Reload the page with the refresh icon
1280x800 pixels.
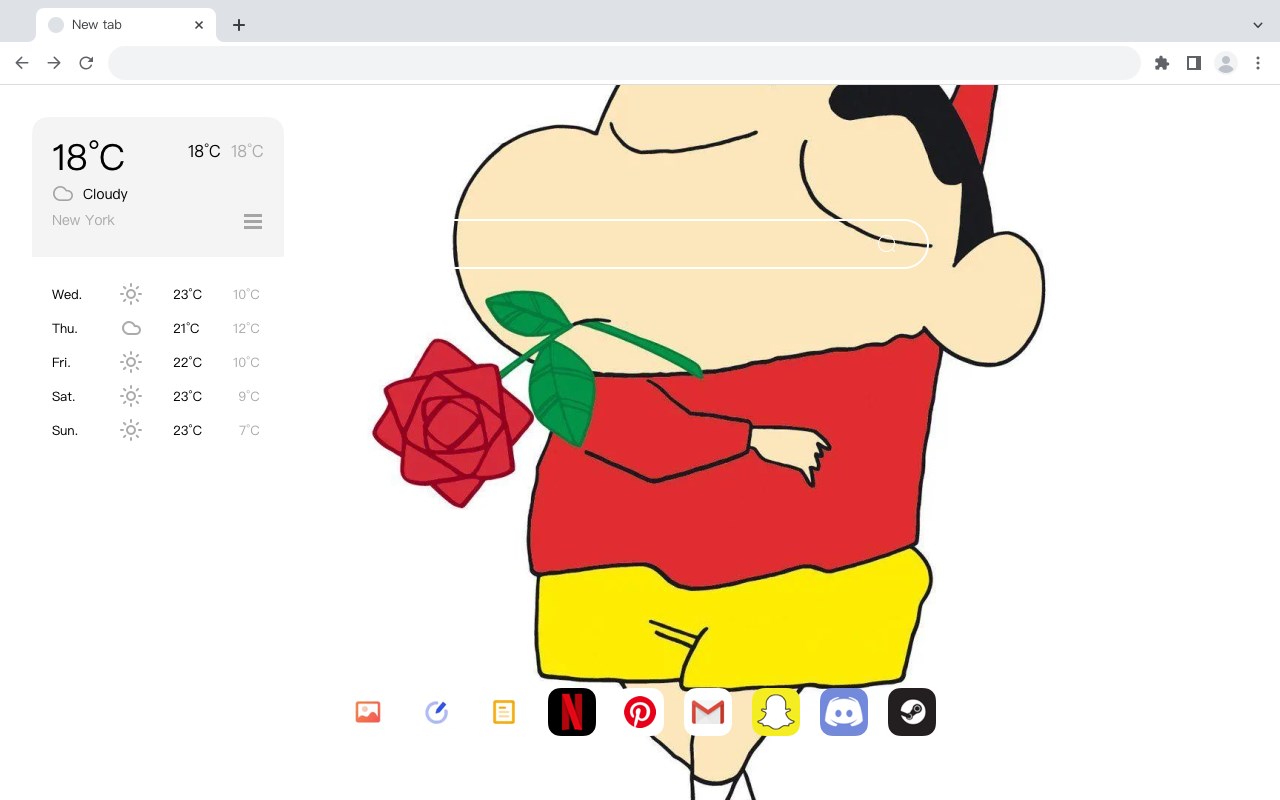pos(86,63)
